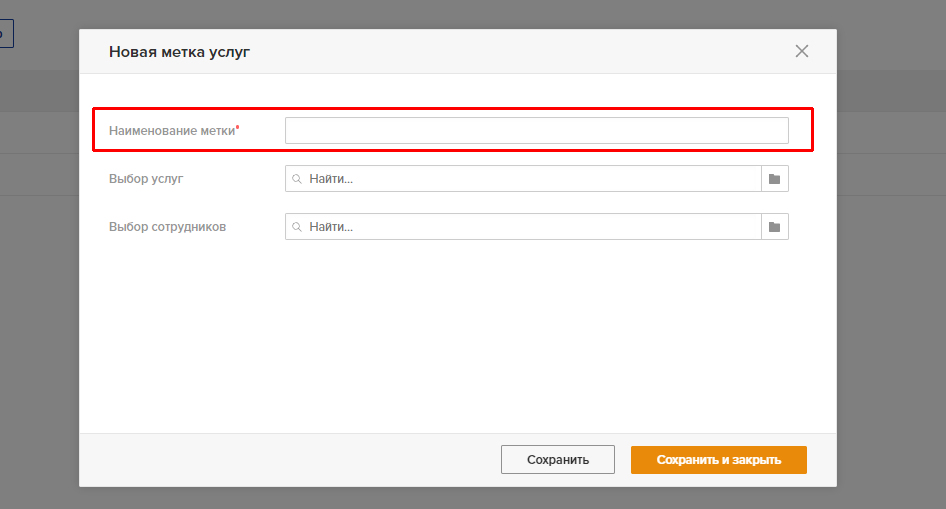Focus the Наименование метки text field
This screenshot has height=509, width=946.
[x=536, y=130]
